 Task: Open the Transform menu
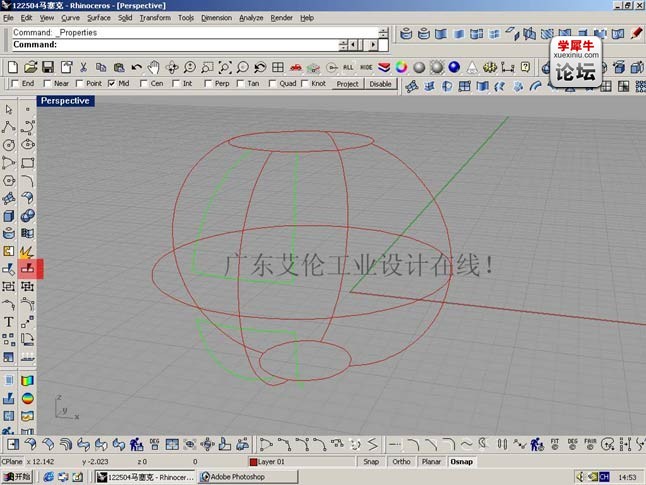click(x=155, y=18)
